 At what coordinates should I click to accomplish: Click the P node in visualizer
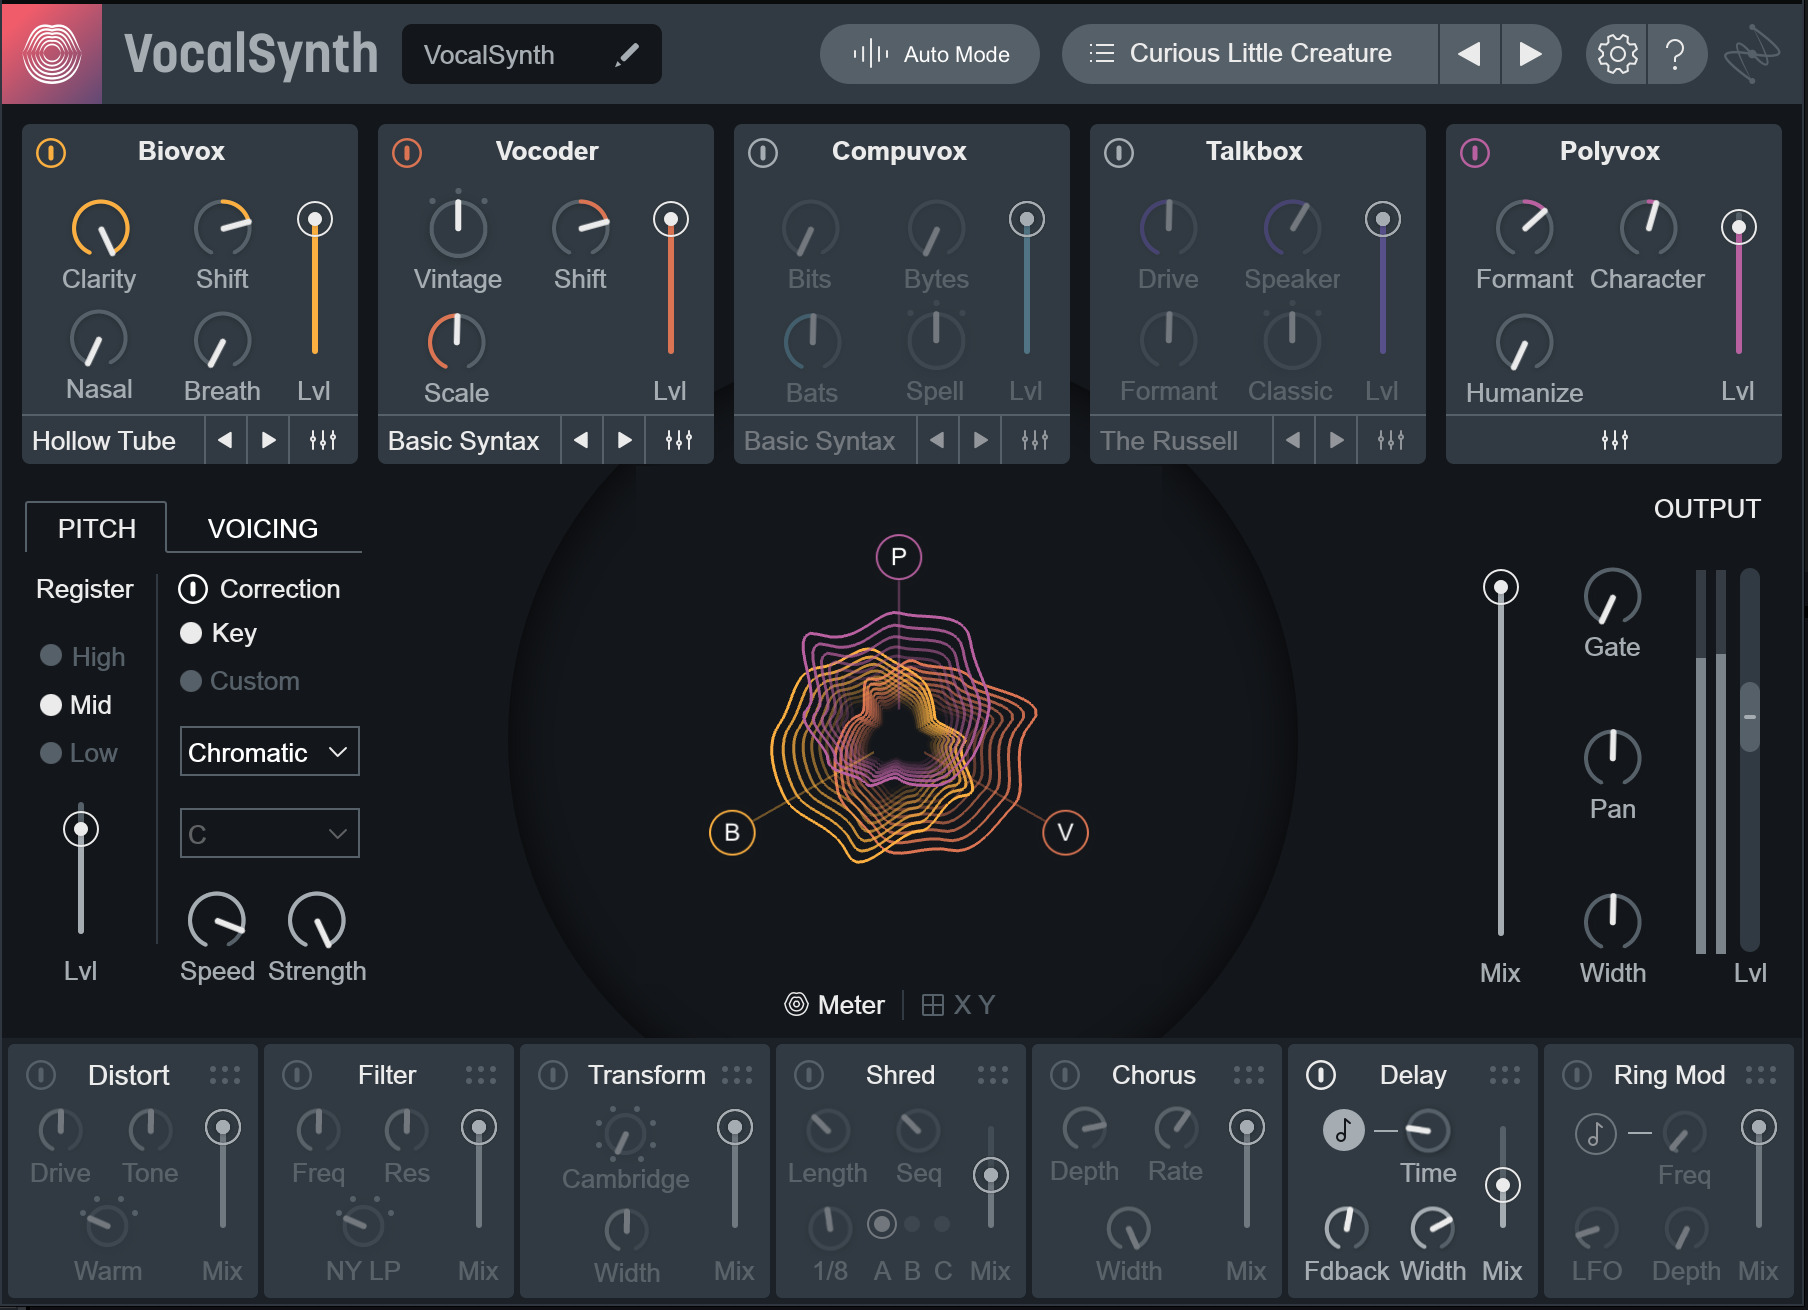(x=899, y=557)
